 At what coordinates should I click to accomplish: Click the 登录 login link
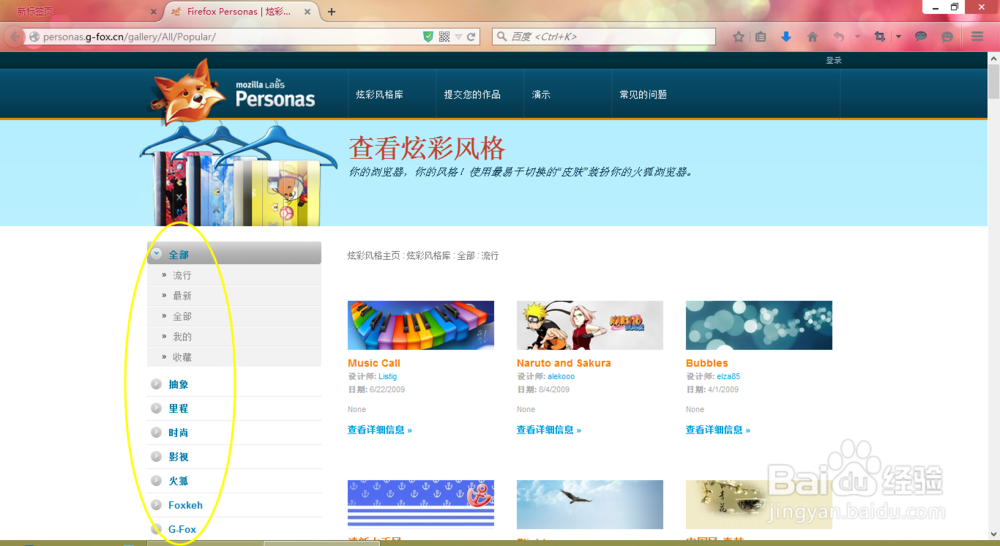[834, 61]
